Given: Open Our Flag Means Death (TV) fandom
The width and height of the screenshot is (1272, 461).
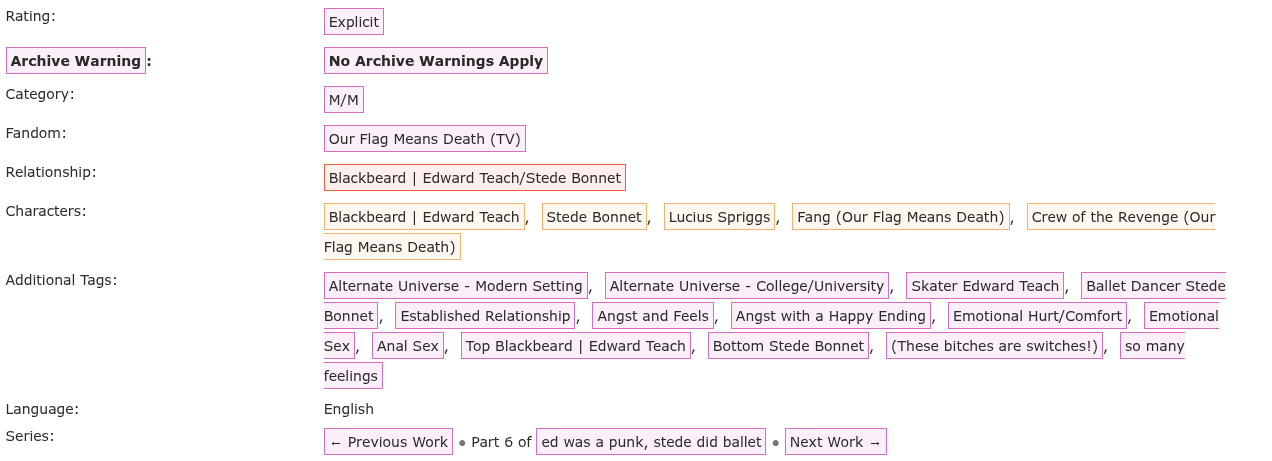Looking at the screenshot, I should (425, 139).
